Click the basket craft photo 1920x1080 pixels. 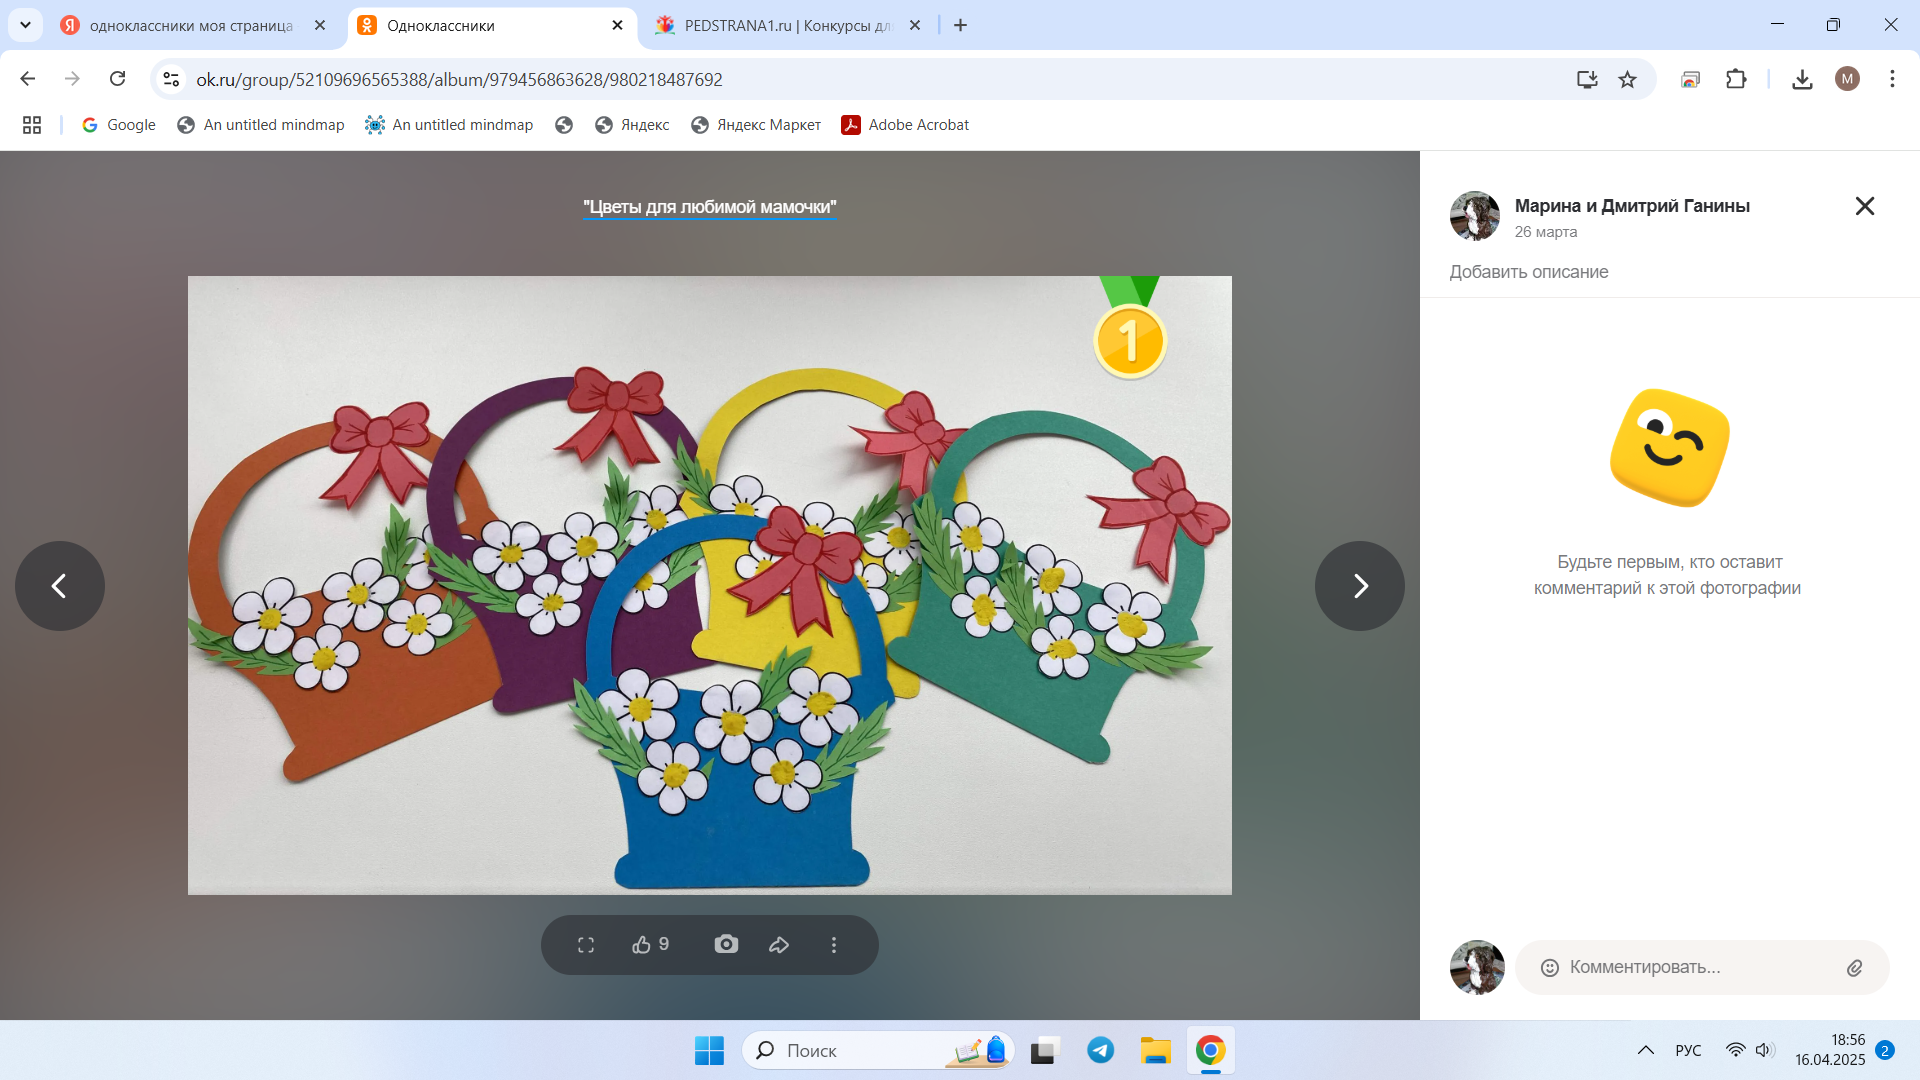point(710,585)
